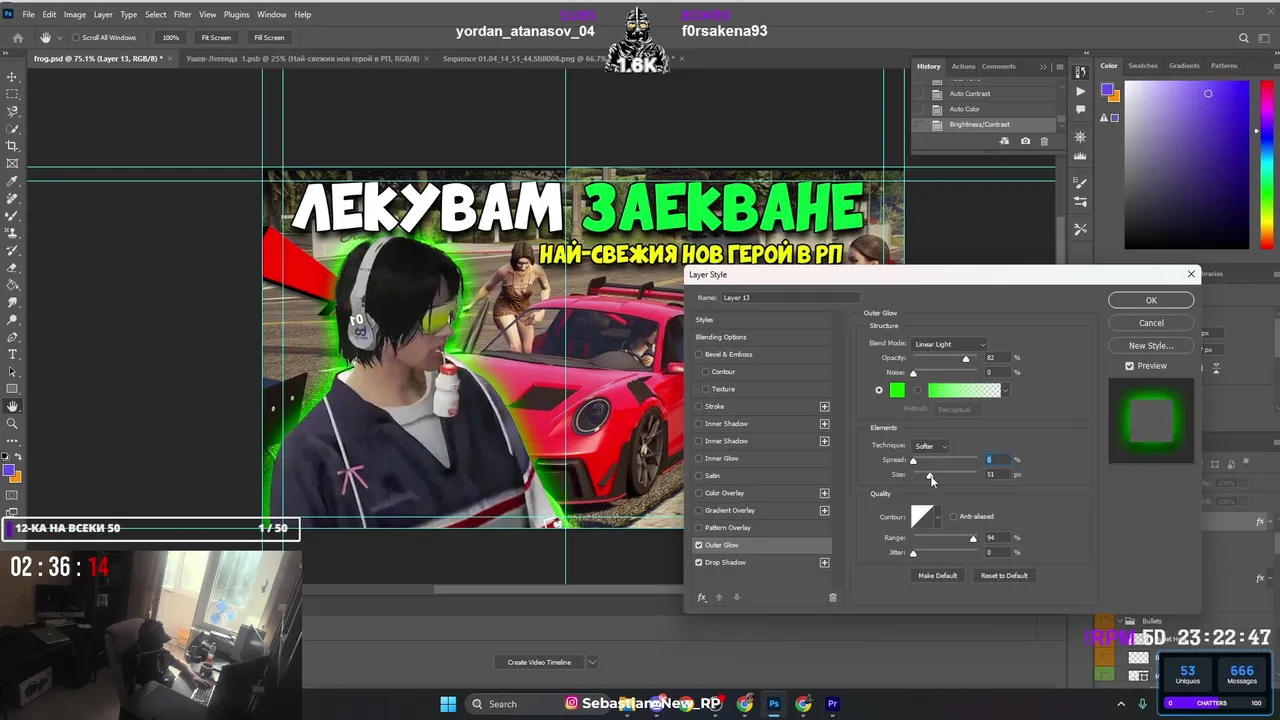Toggle Scroll All Windows checkbox

pyautogui.click(x=76, y=38)
